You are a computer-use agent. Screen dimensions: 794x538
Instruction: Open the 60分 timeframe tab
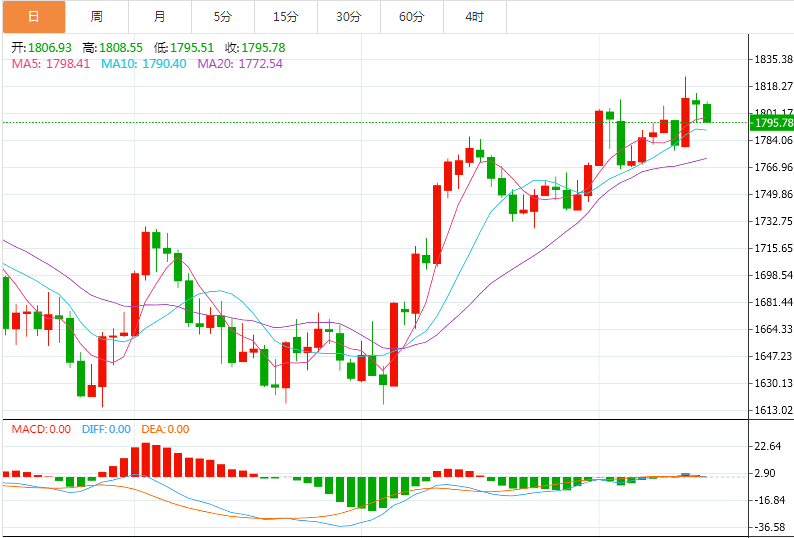click(412, 17)
